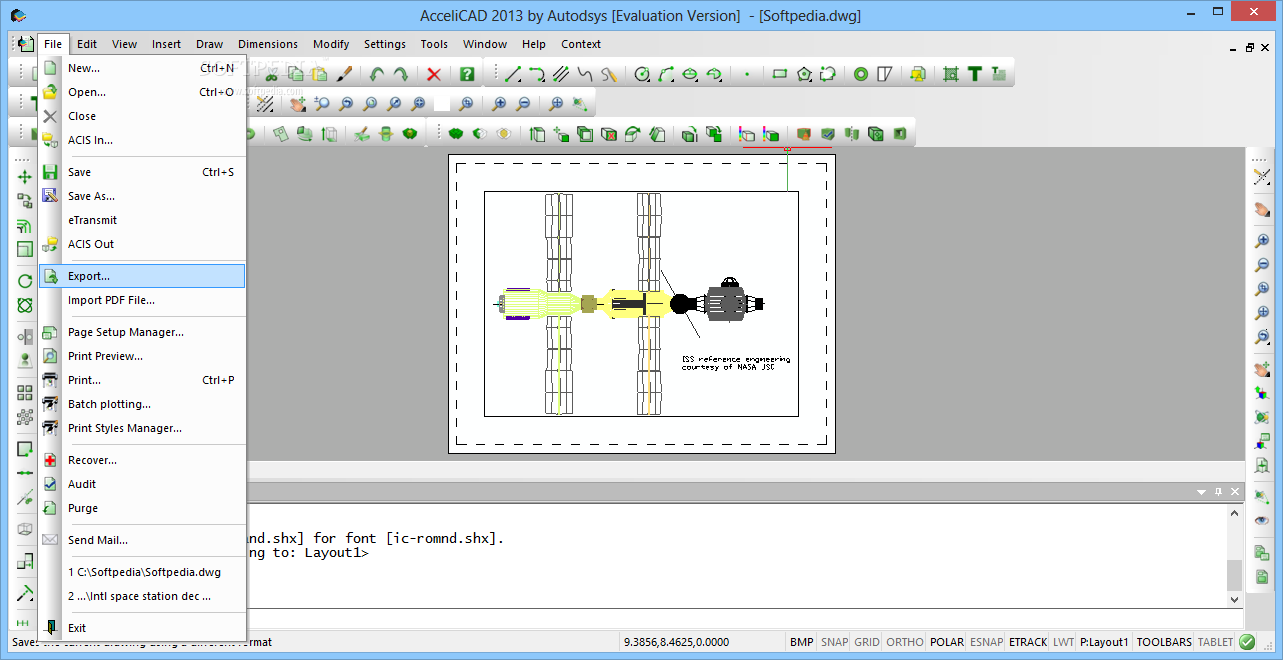Toggle TABLET in the status bar
The image size is (1283, 660).
(x=1216, y=642)
